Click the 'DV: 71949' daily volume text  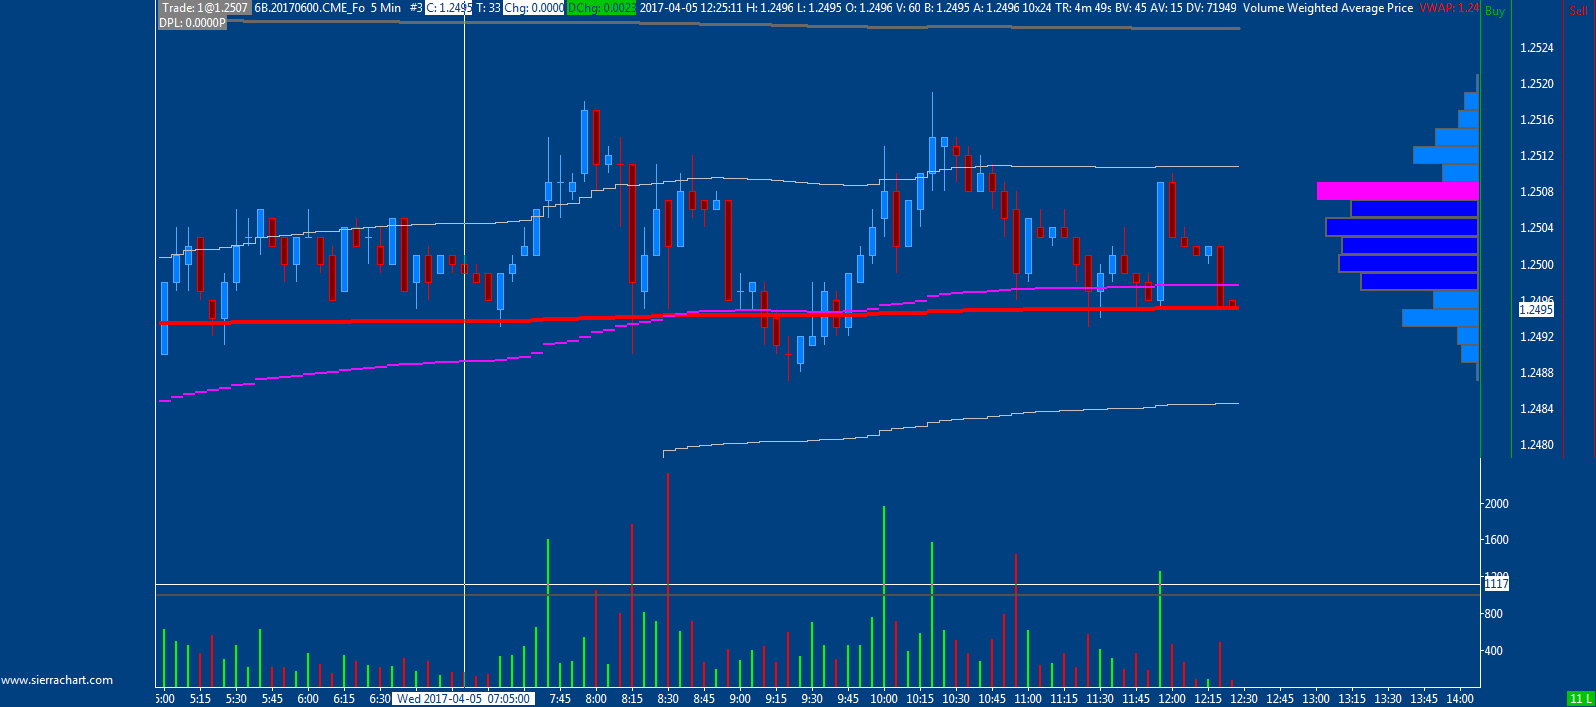tap(1211, 8)
